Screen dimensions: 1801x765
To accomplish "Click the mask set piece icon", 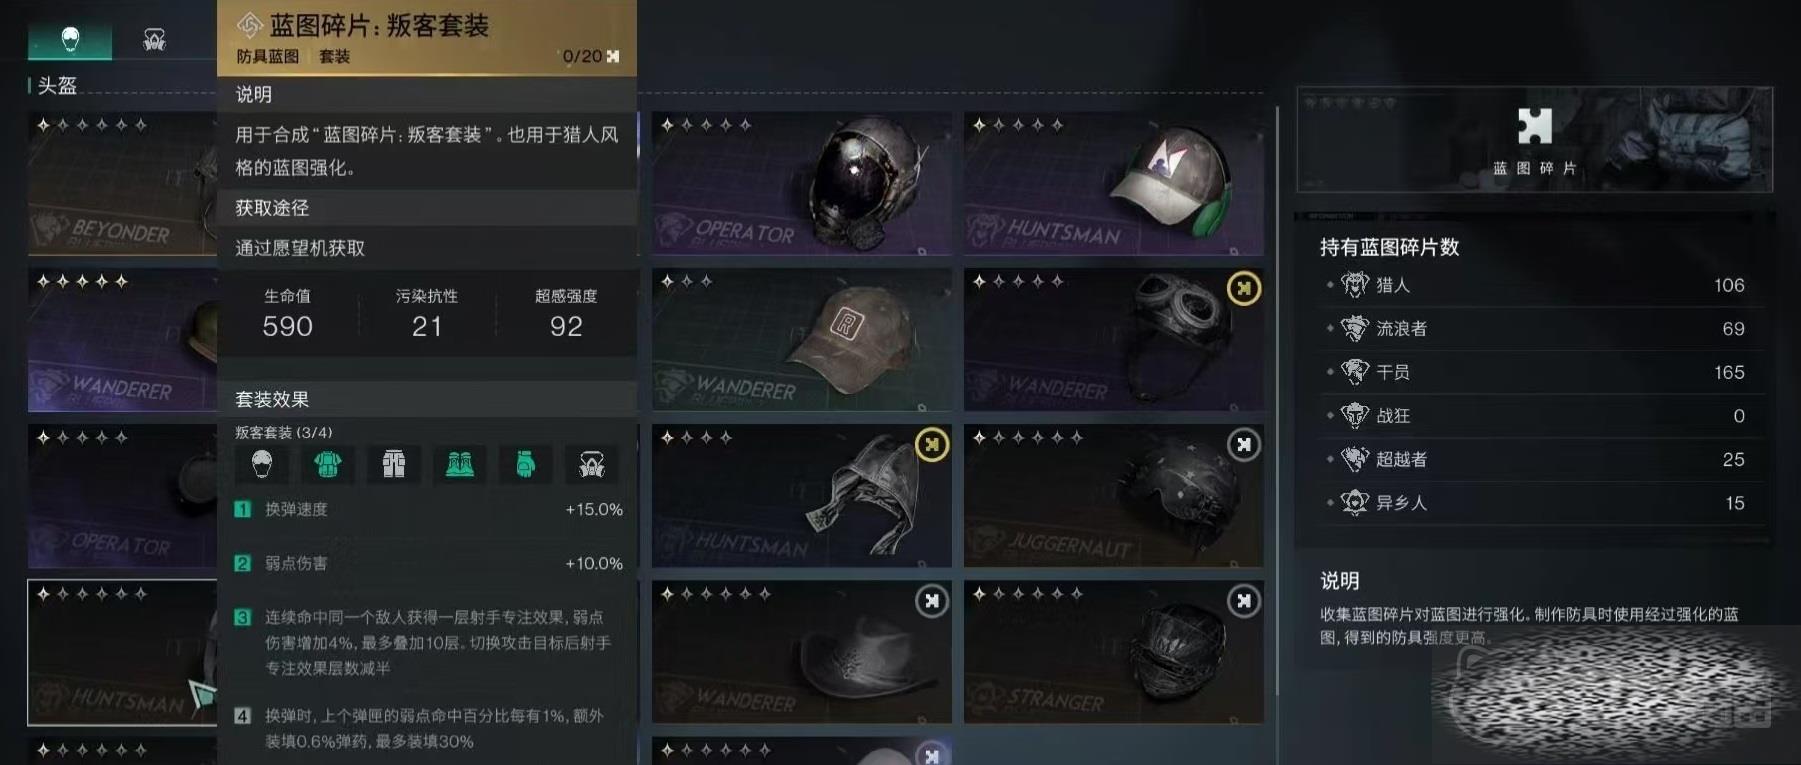I will click(x=592, y=464).
